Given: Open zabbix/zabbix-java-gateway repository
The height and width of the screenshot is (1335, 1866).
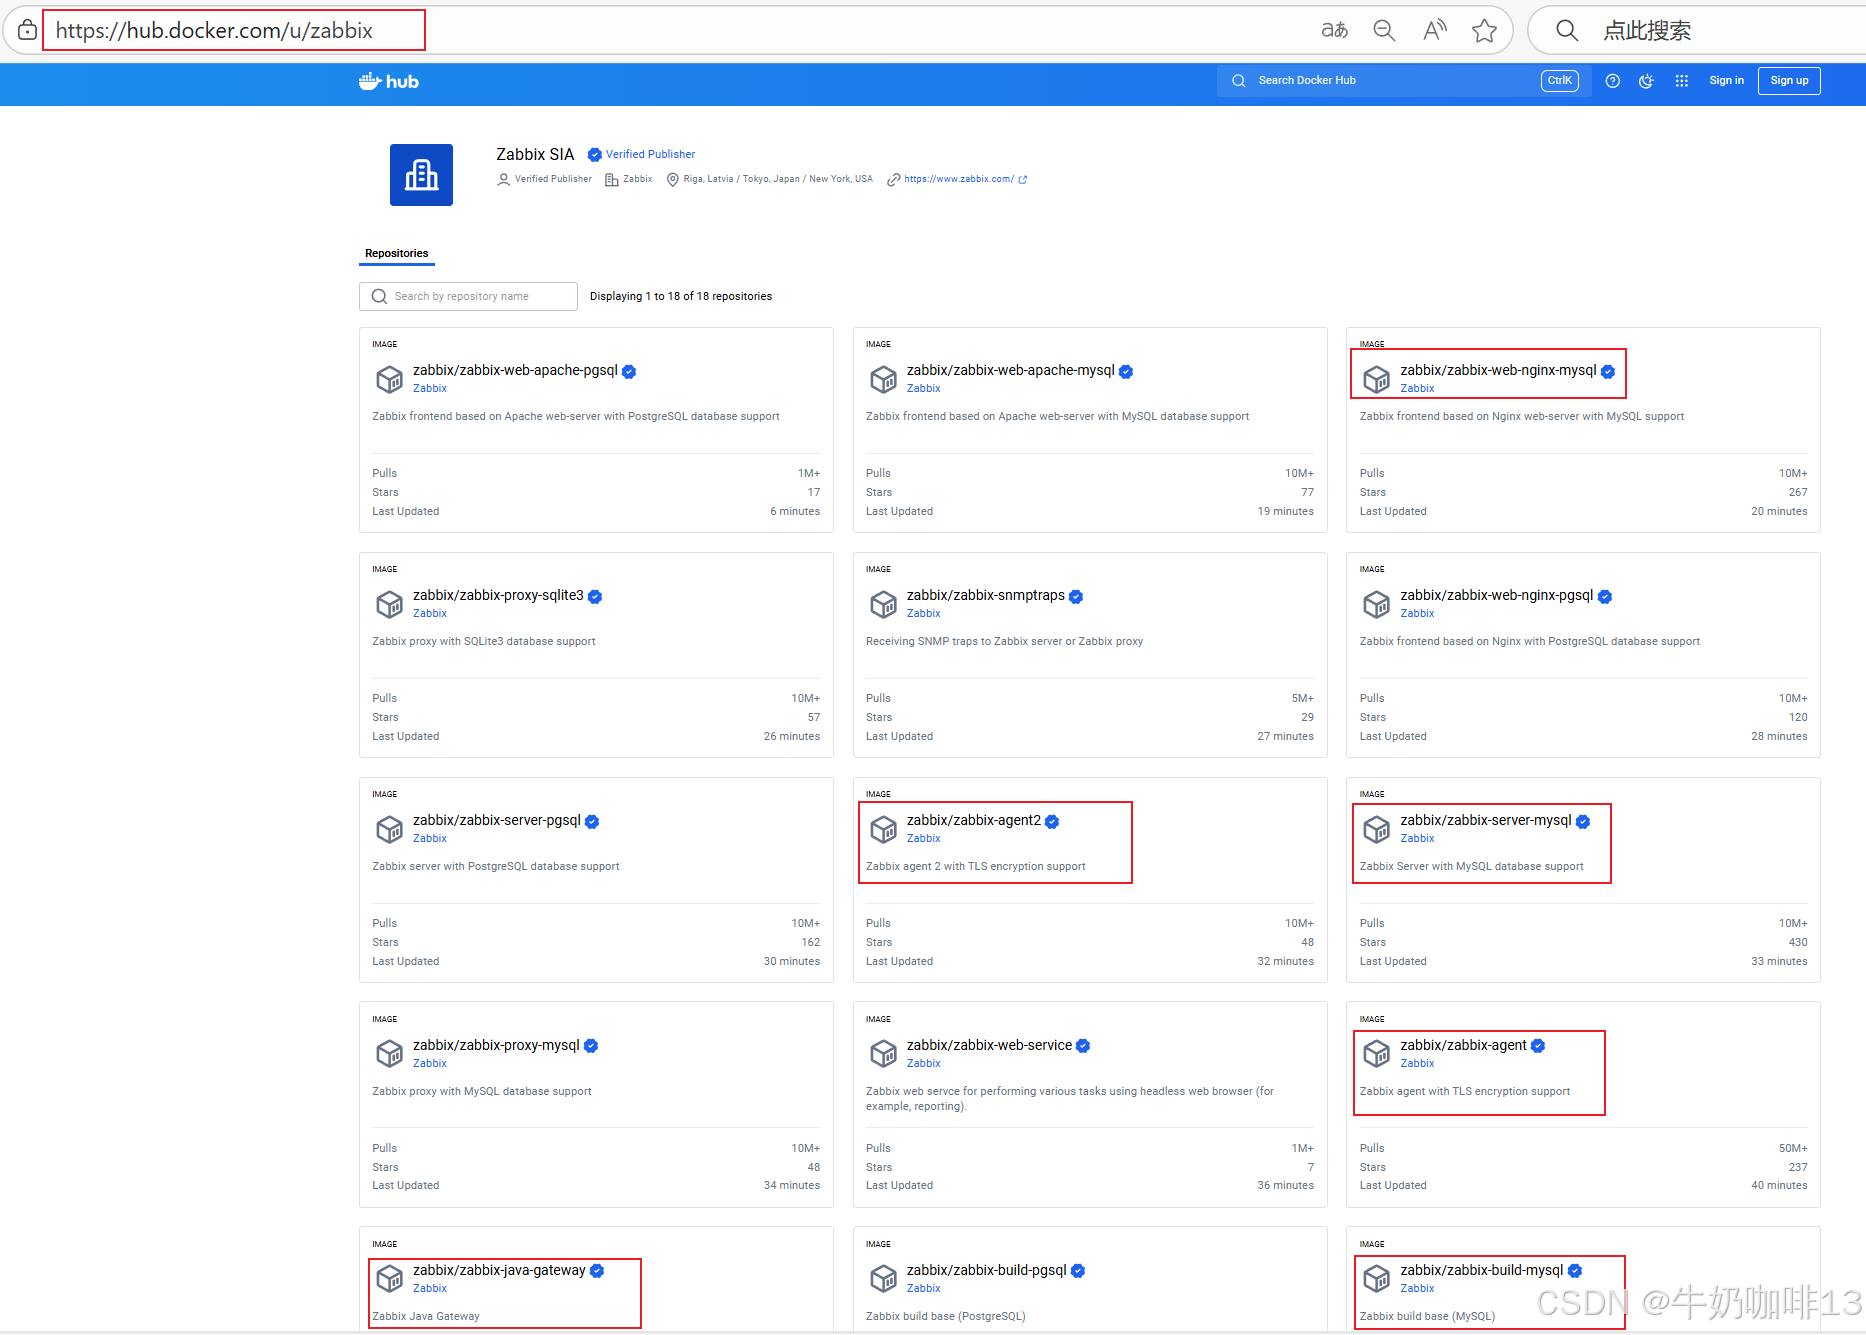Looking at the screenshot, I should [x=499, y=1270].
